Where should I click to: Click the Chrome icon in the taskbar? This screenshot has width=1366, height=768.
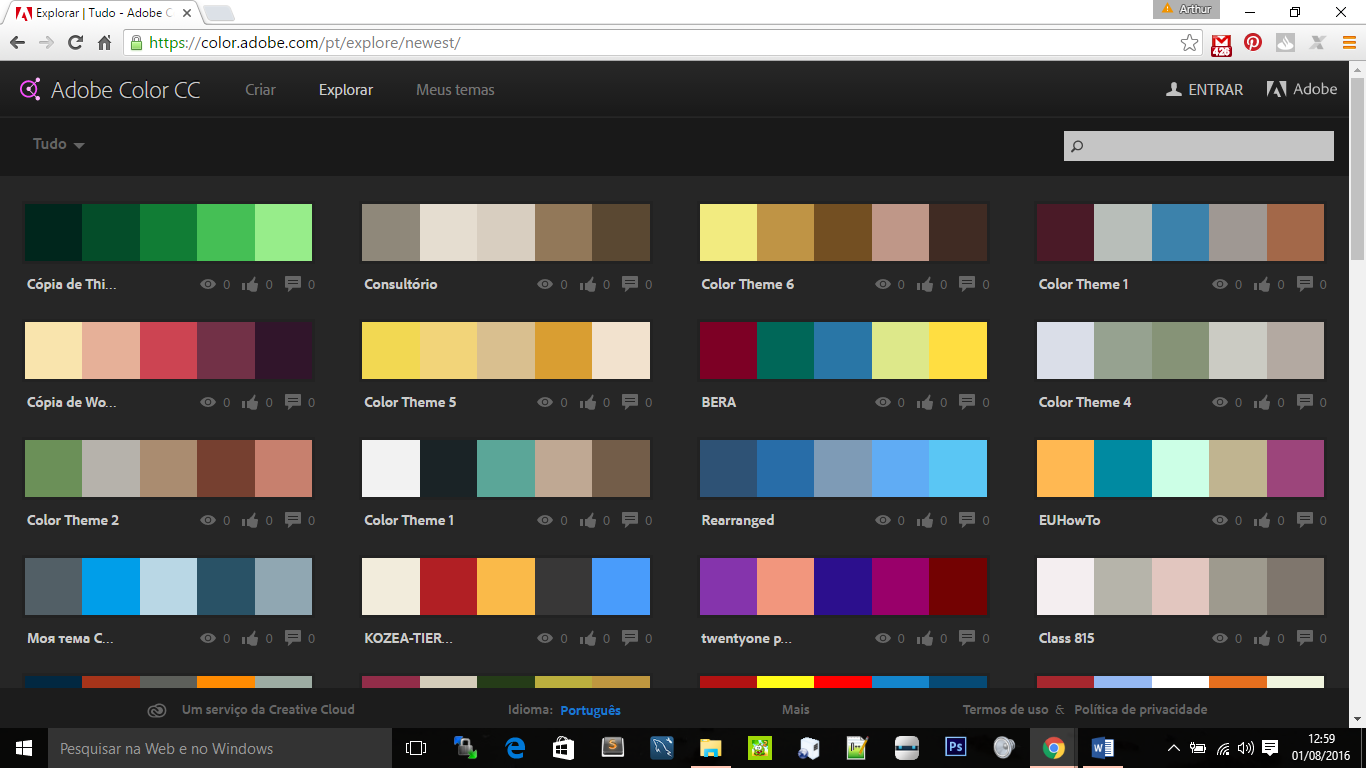pos(1053,747)
